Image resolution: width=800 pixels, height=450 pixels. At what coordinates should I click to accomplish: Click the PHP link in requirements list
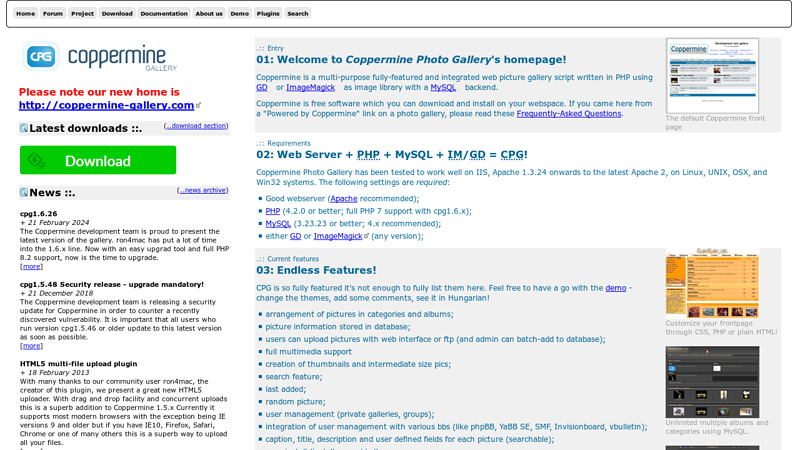point(272,211)
